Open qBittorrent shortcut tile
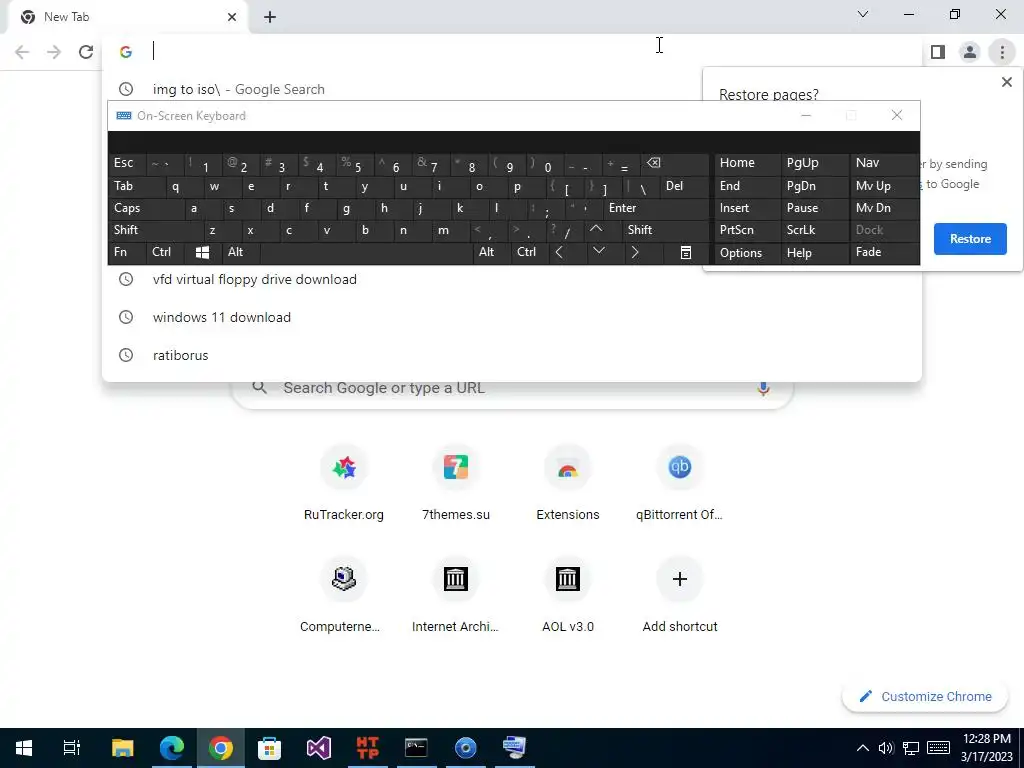 coord(679,481)
